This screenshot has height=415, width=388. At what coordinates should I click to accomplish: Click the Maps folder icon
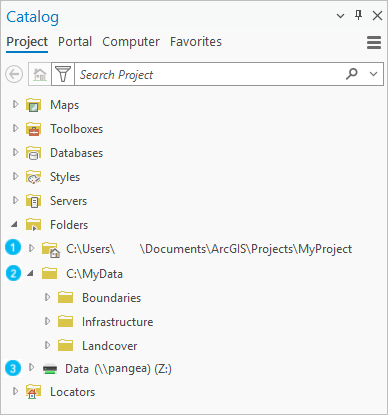tap(33, 105)
